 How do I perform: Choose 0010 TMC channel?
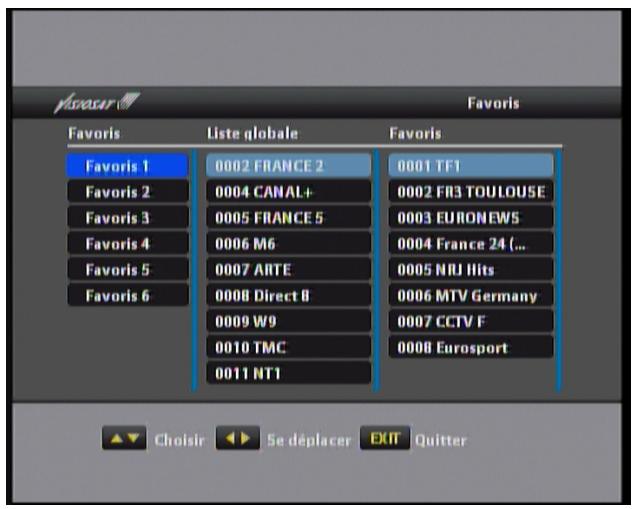coord(289,347)
